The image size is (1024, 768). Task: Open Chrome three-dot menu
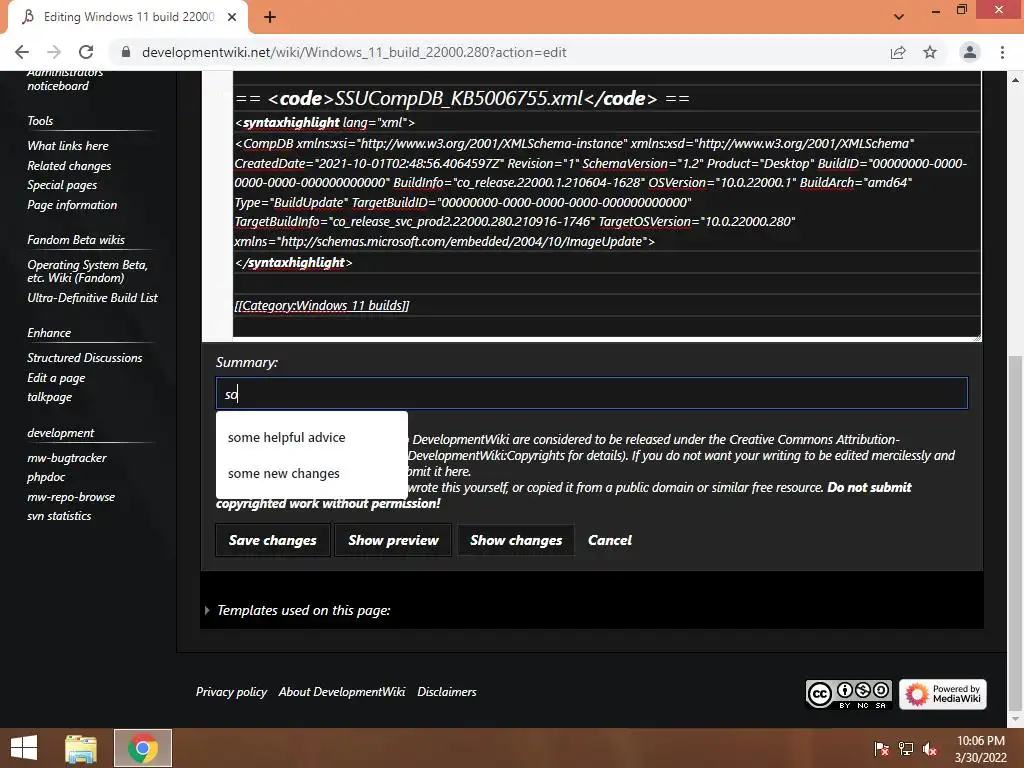coord(1002,52)
